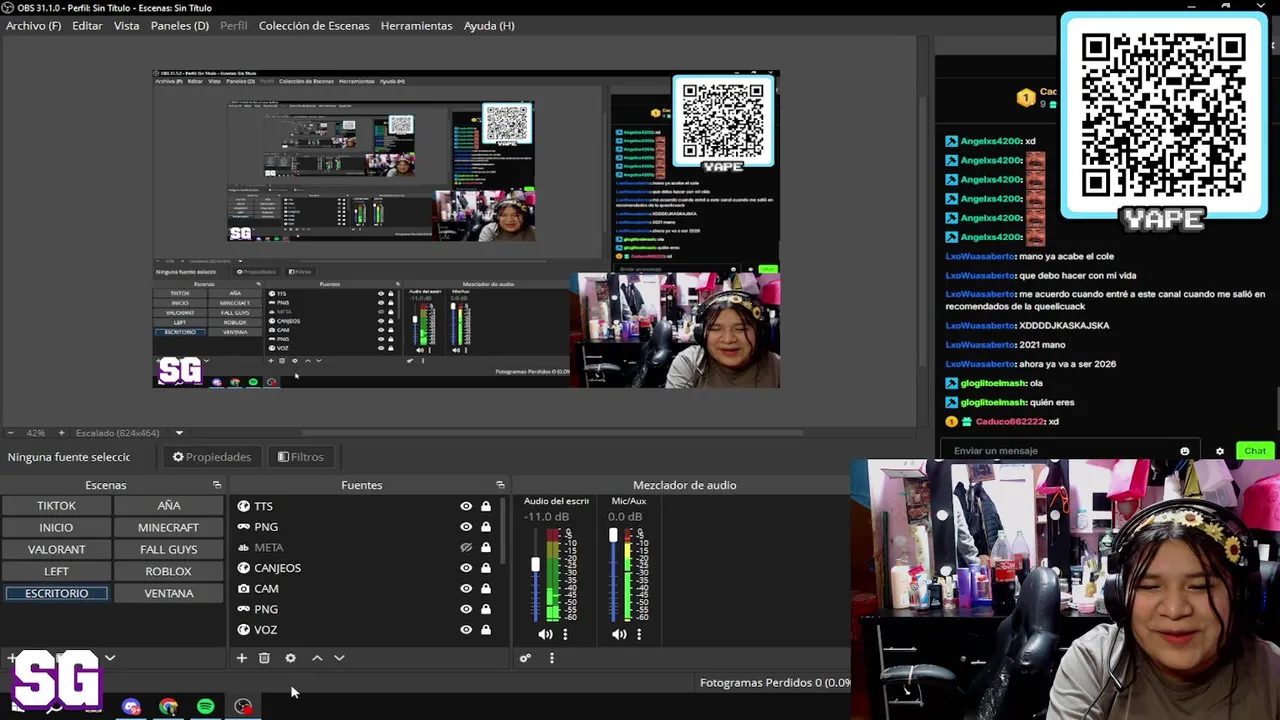Screen dimensions: 1280x720
Task: Open the Vista menu
Action: (126, 25)
